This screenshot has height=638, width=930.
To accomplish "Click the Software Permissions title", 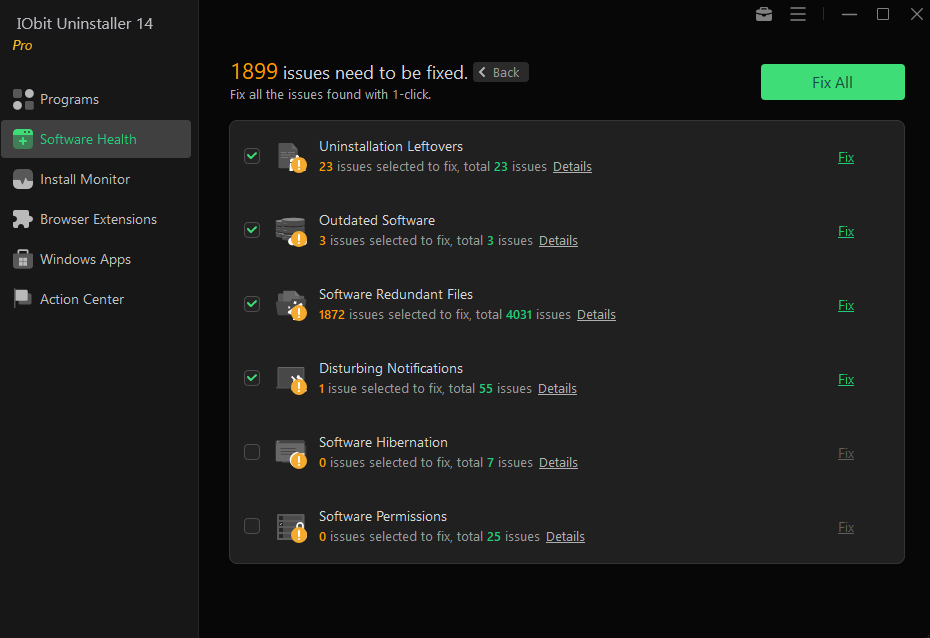I will point(383,517).
